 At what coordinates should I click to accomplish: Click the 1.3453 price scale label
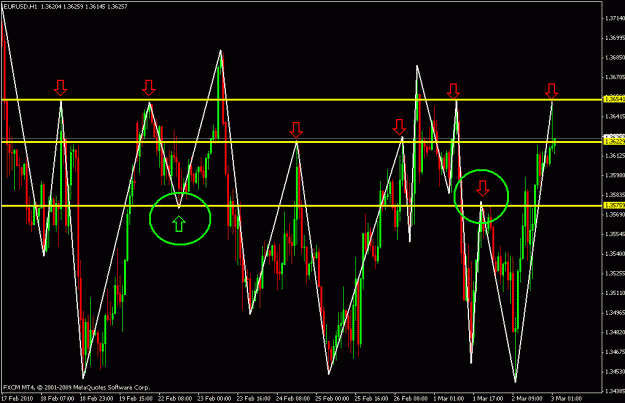(615, 372)
